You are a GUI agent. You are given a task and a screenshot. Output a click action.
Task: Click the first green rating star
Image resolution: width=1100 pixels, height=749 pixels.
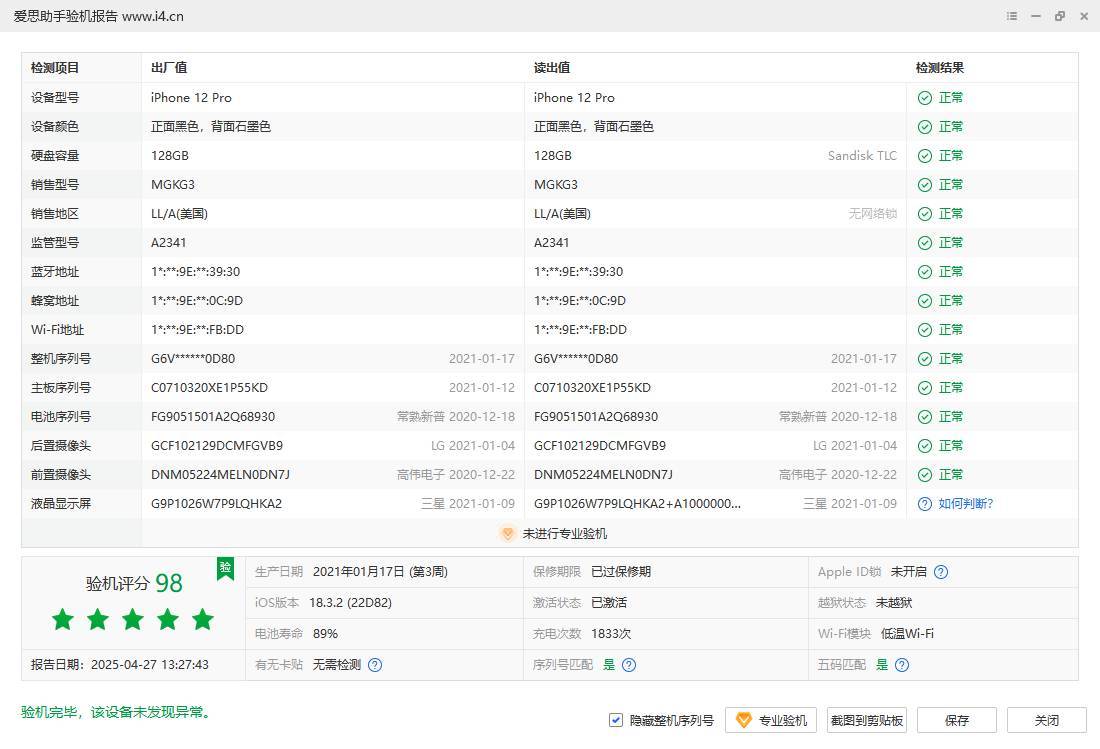(x=63, y=619)
